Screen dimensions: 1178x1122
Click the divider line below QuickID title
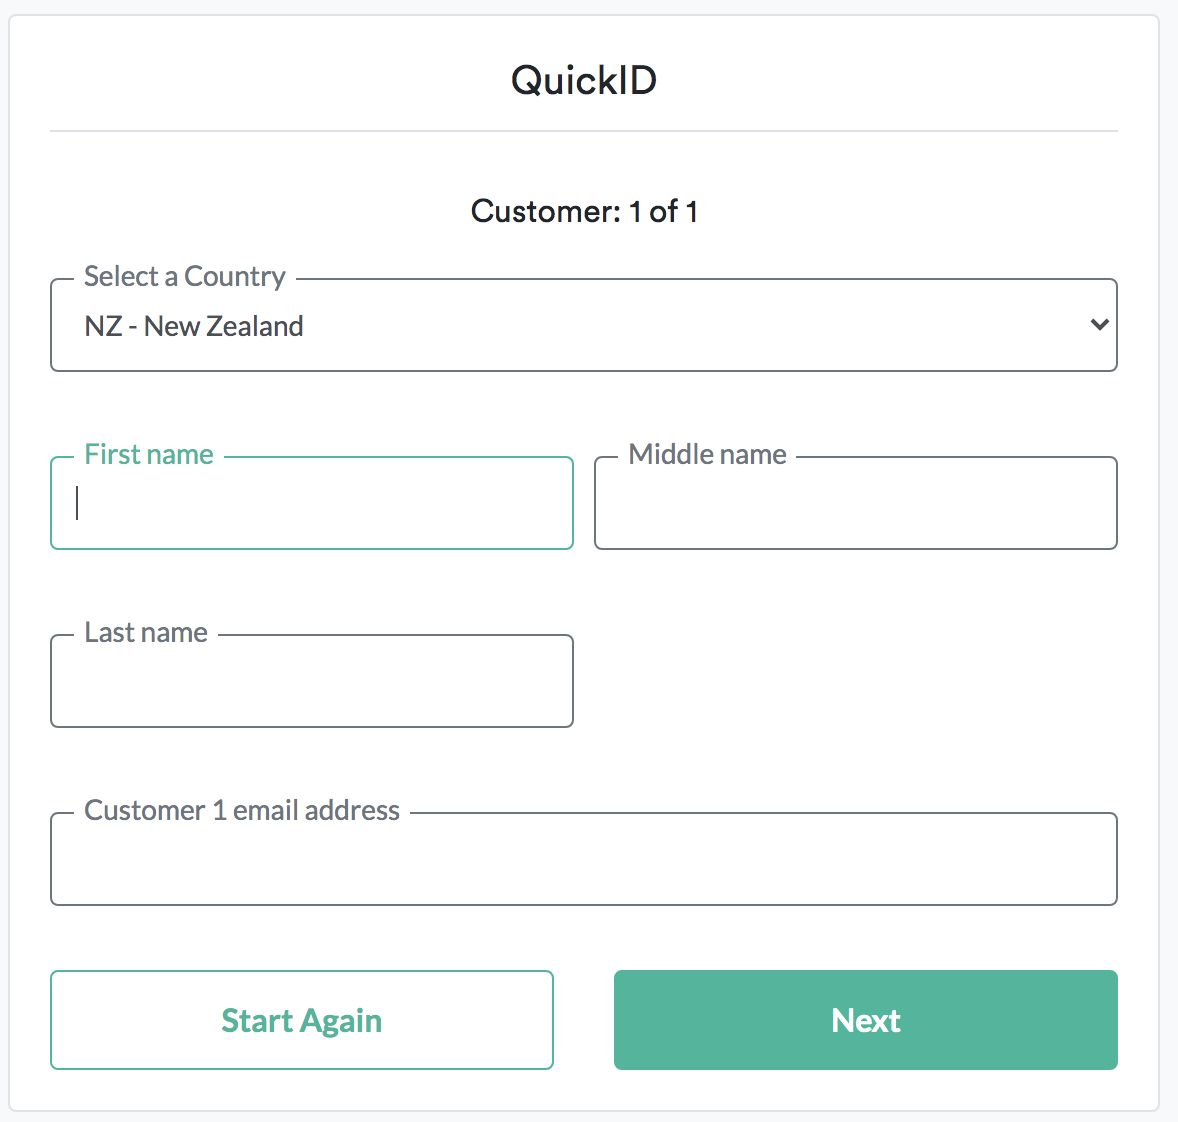[x=584, y=131]
